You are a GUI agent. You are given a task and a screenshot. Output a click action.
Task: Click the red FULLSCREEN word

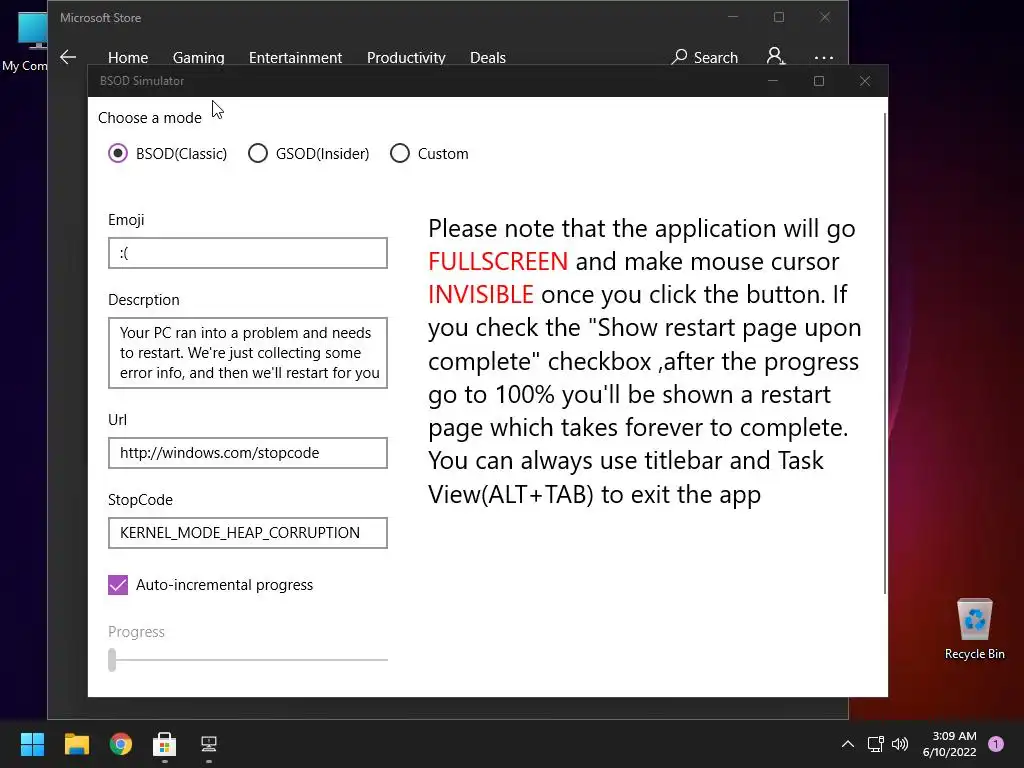coord(498,261)
